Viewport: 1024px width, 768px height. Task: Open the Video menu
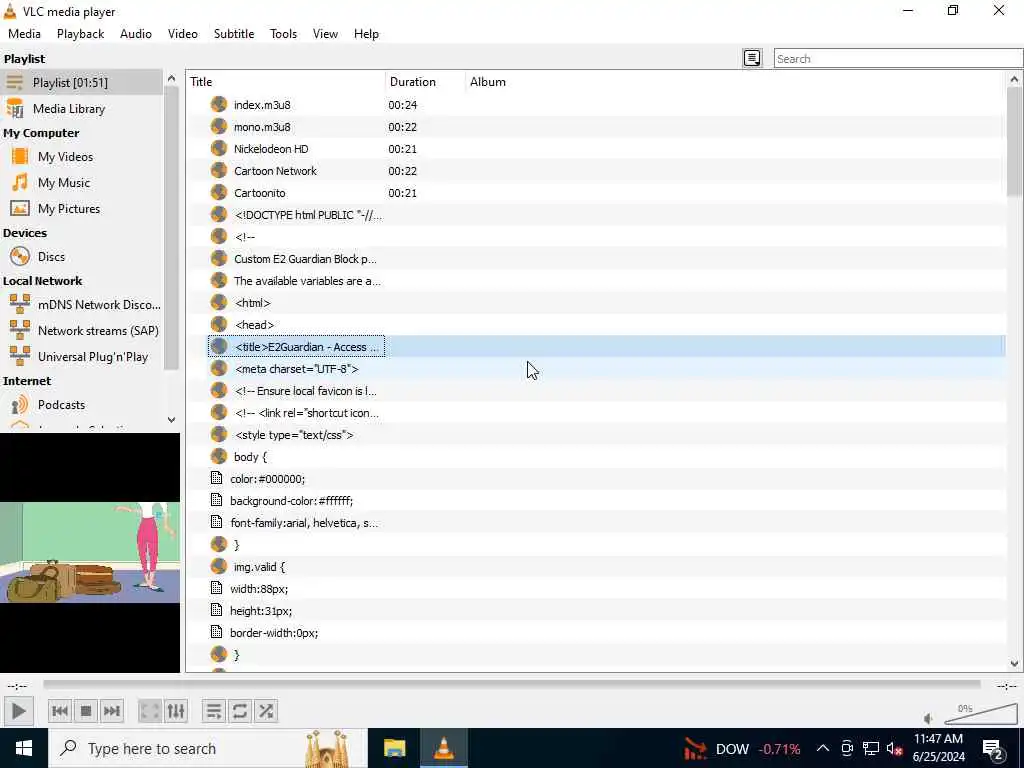(183, 34)
